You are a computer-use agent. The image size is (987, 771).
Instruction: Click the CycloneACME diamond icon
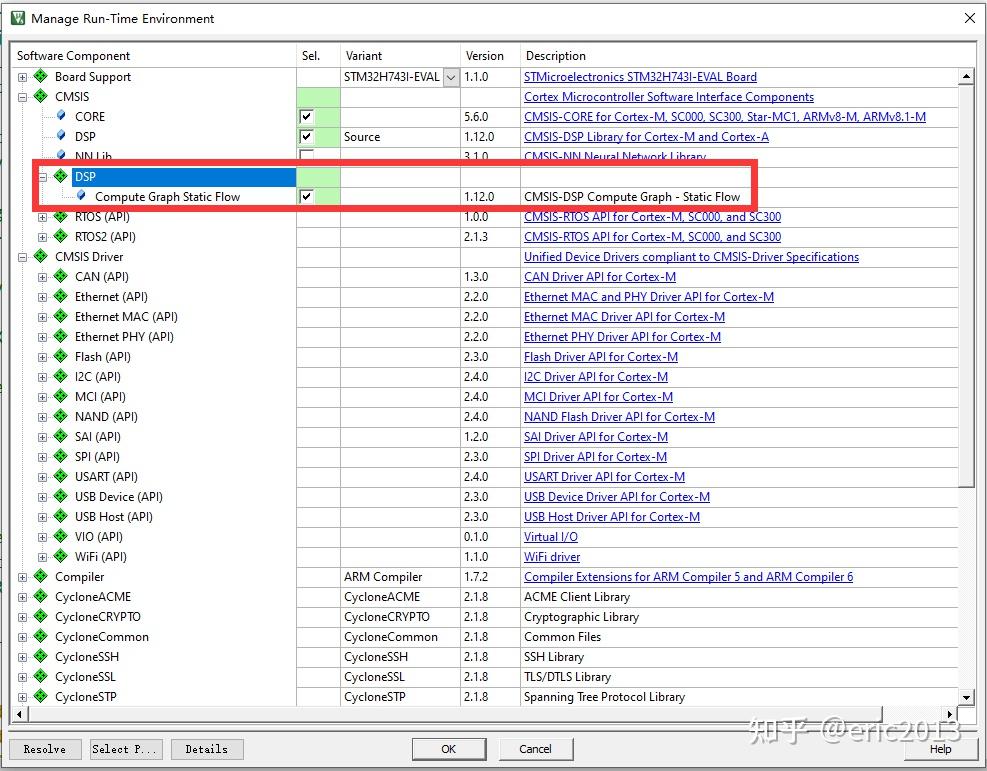[x=41, y=596]
